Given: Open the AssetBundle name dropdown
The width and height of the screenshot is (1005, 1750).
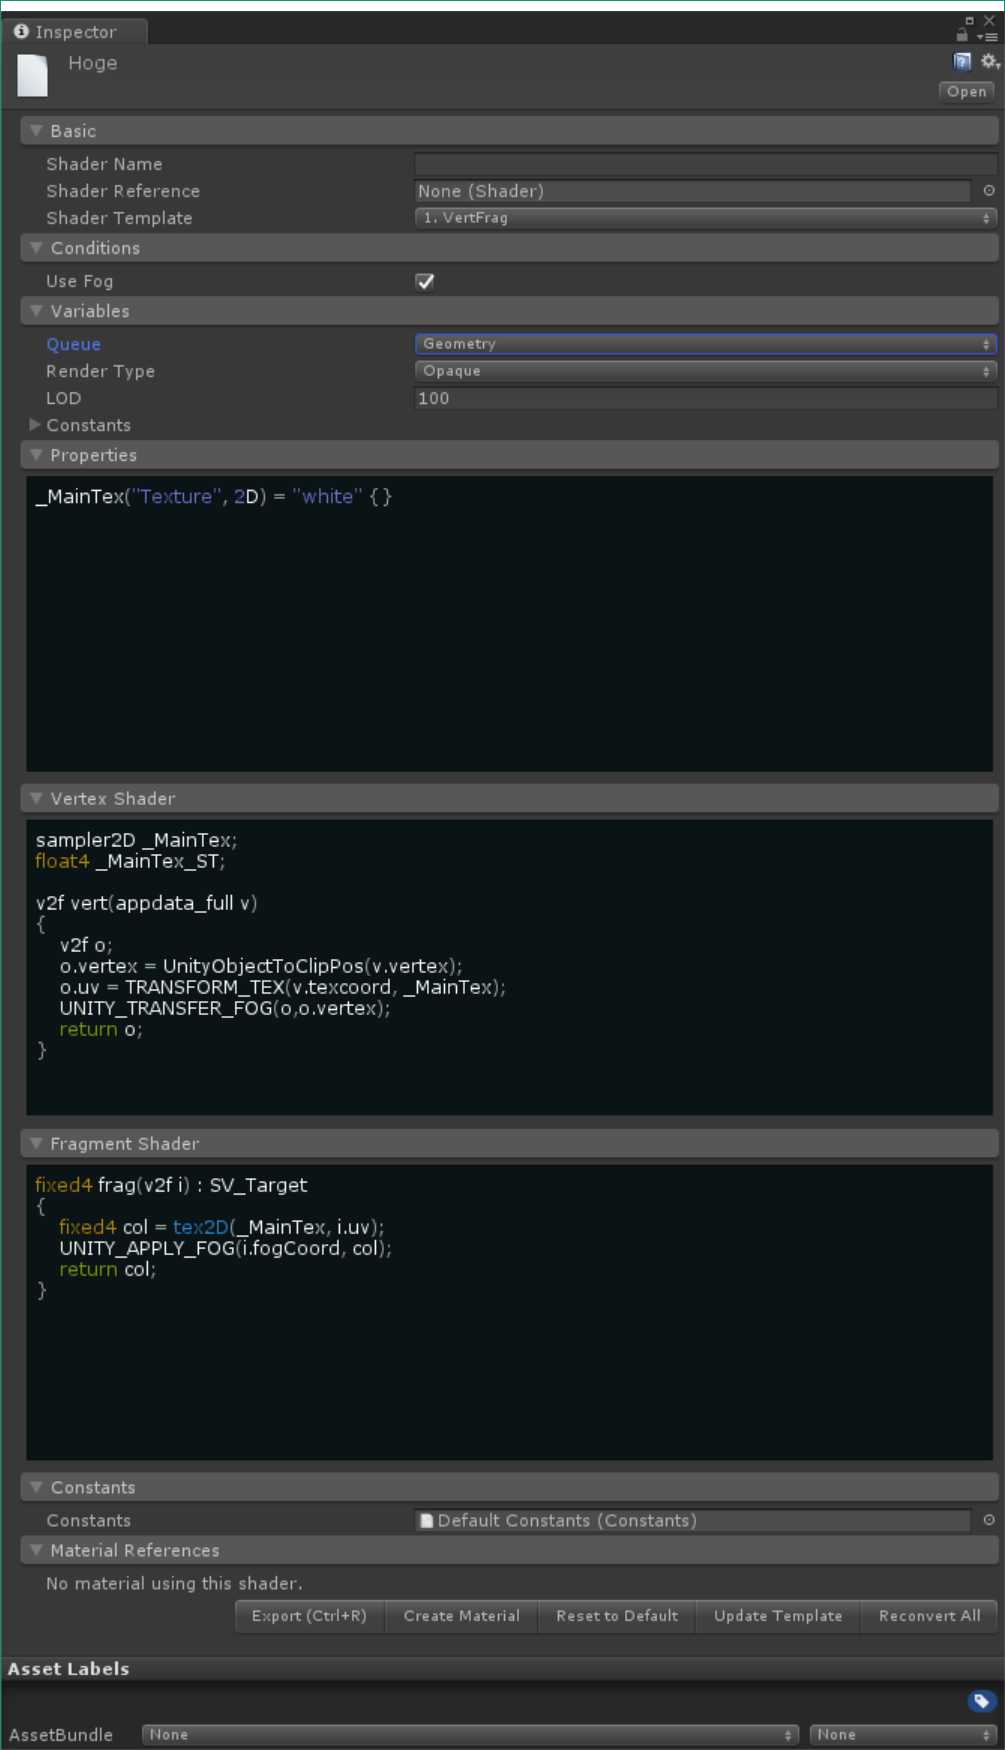Looking at the screenshot, I should tap(470, 1735).
